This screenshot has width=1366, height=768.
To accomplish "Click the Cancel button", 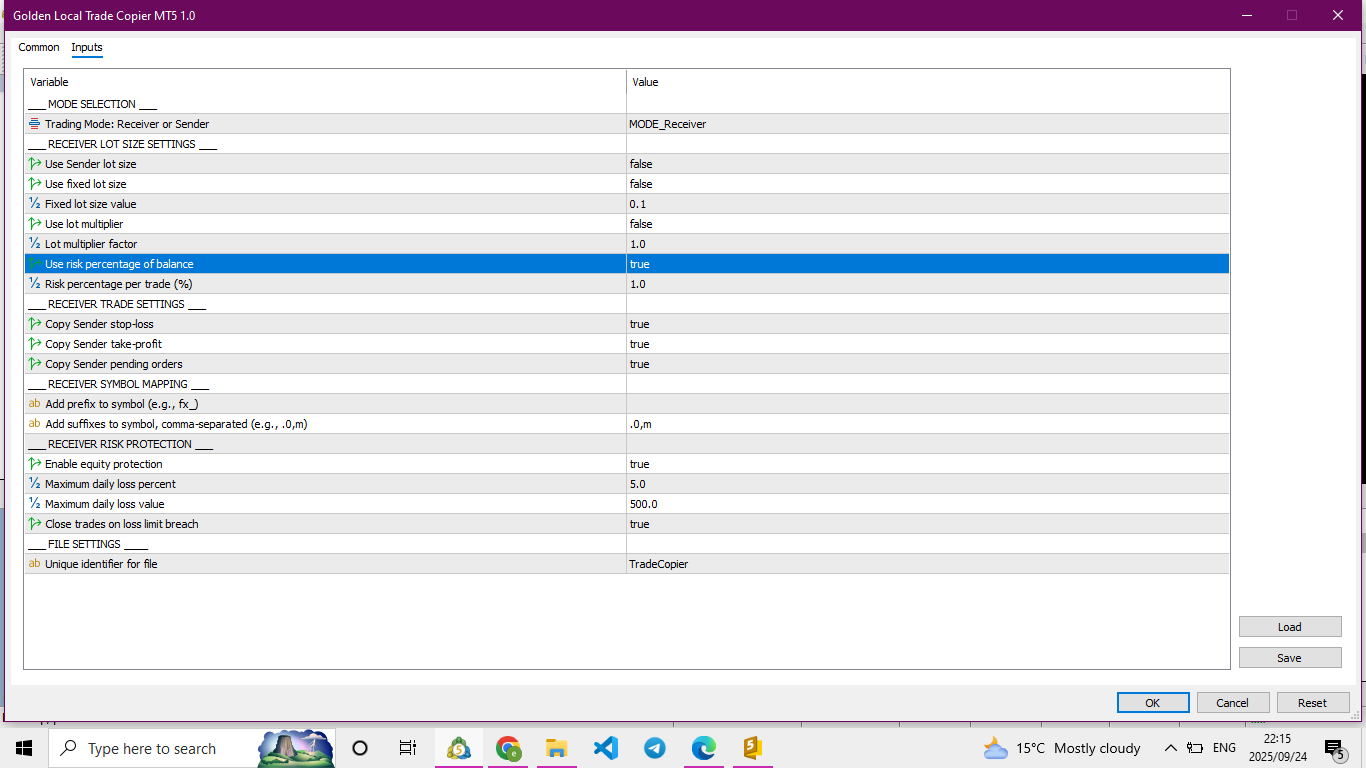I will pyautogui.click(x=1233, y=703).
